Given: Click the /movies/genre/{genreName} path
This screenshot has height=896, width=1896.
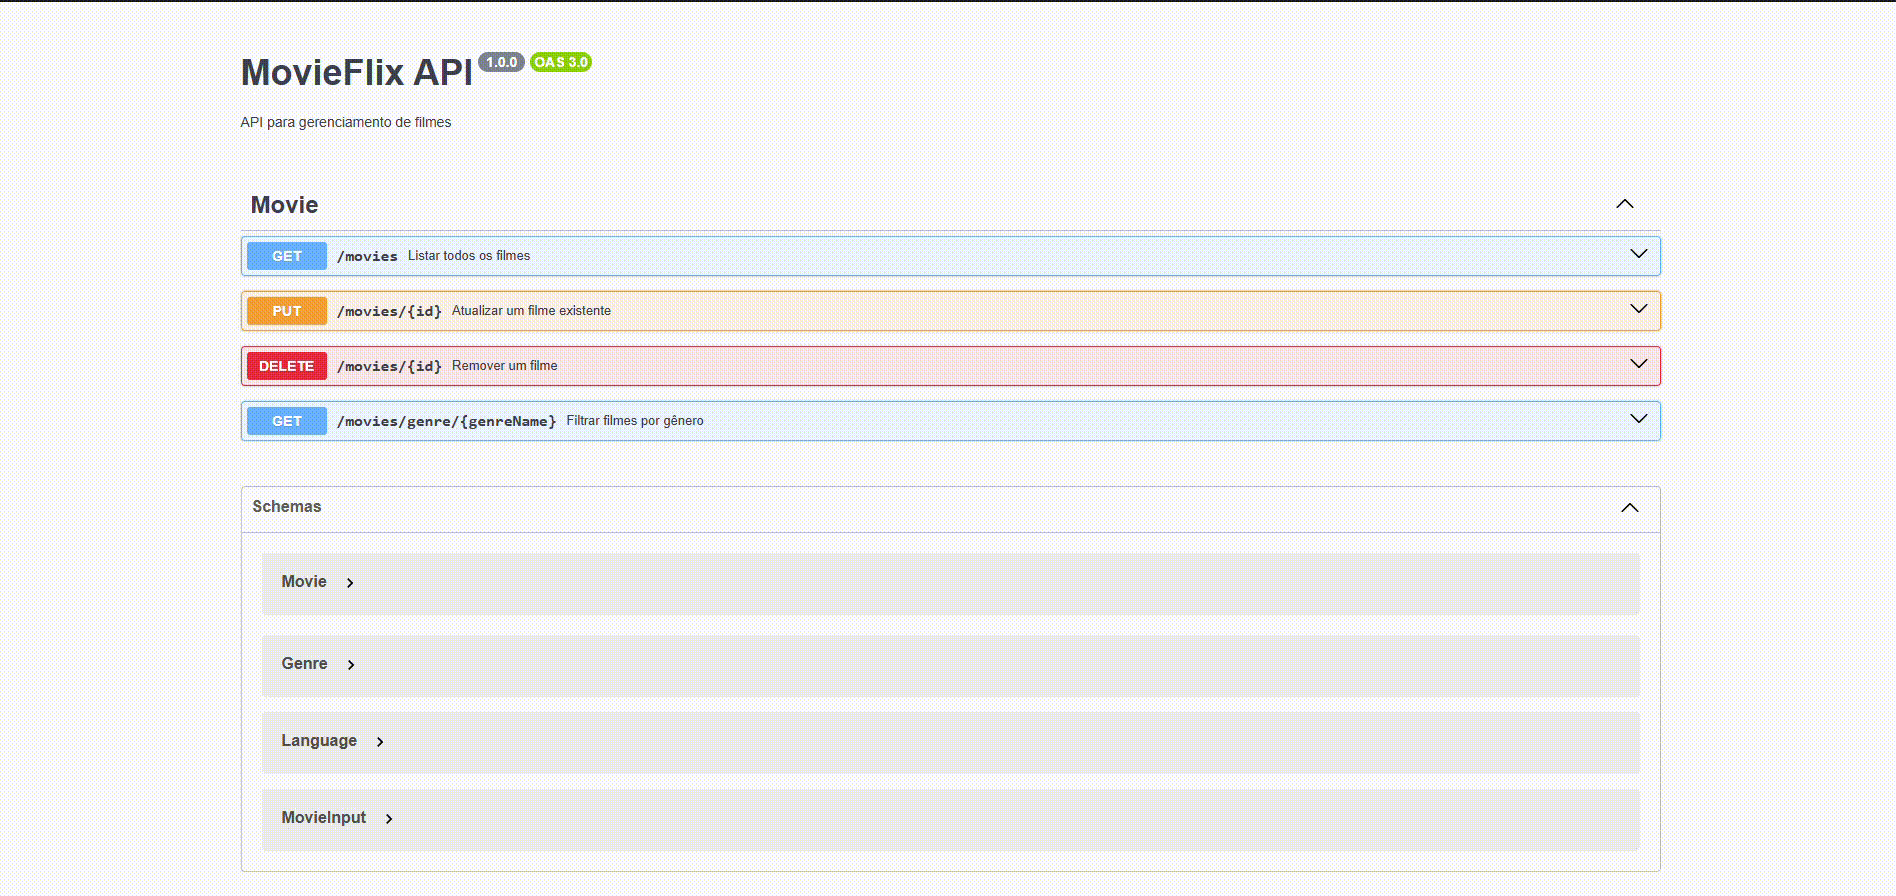Looking at the screenshot, I should [446, 421].
